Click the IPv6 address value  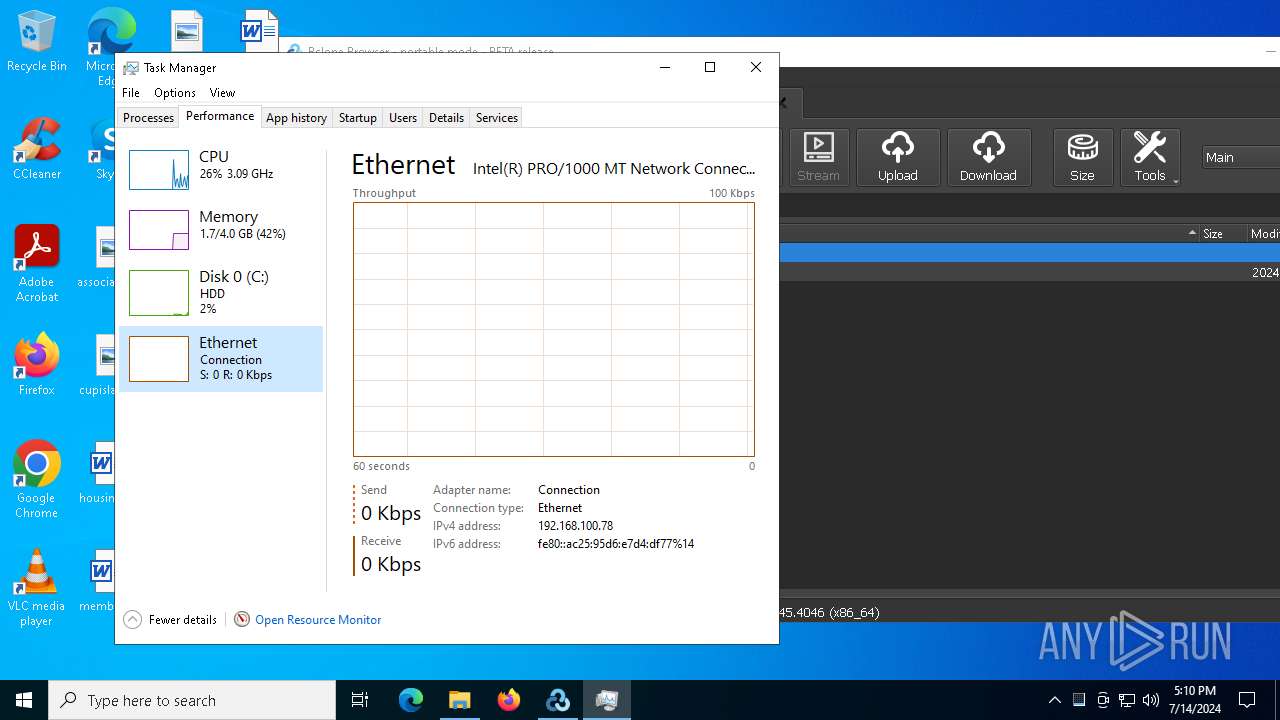(x=615, y=544)
